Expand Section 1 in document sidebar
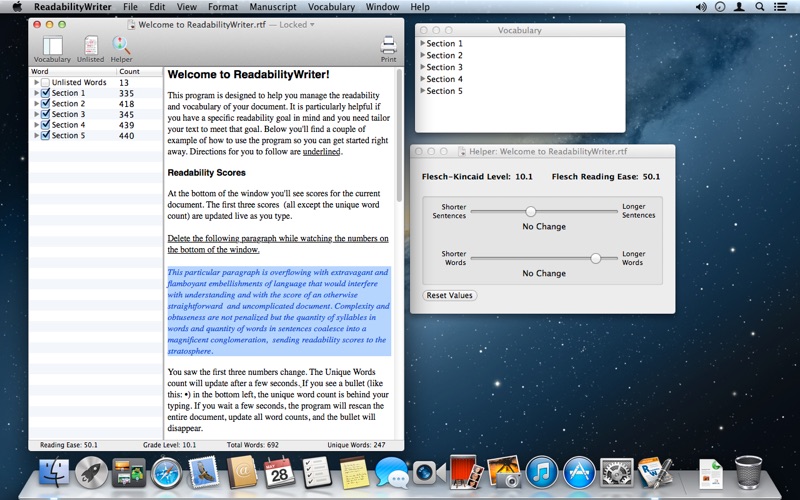Screen dimensions: 800x500 36,93
